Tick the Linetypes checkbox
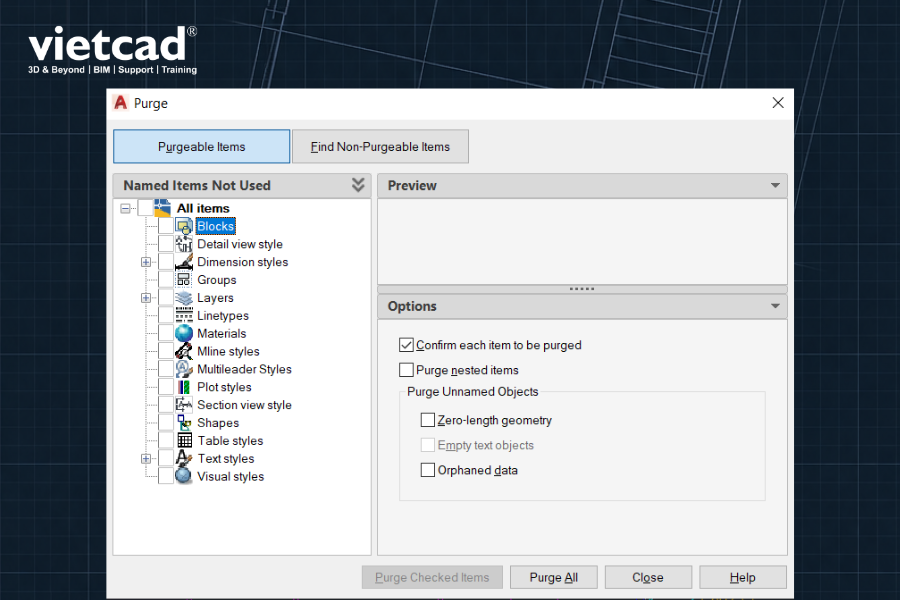This screenshot has height=600, width=900. [166, 315]
